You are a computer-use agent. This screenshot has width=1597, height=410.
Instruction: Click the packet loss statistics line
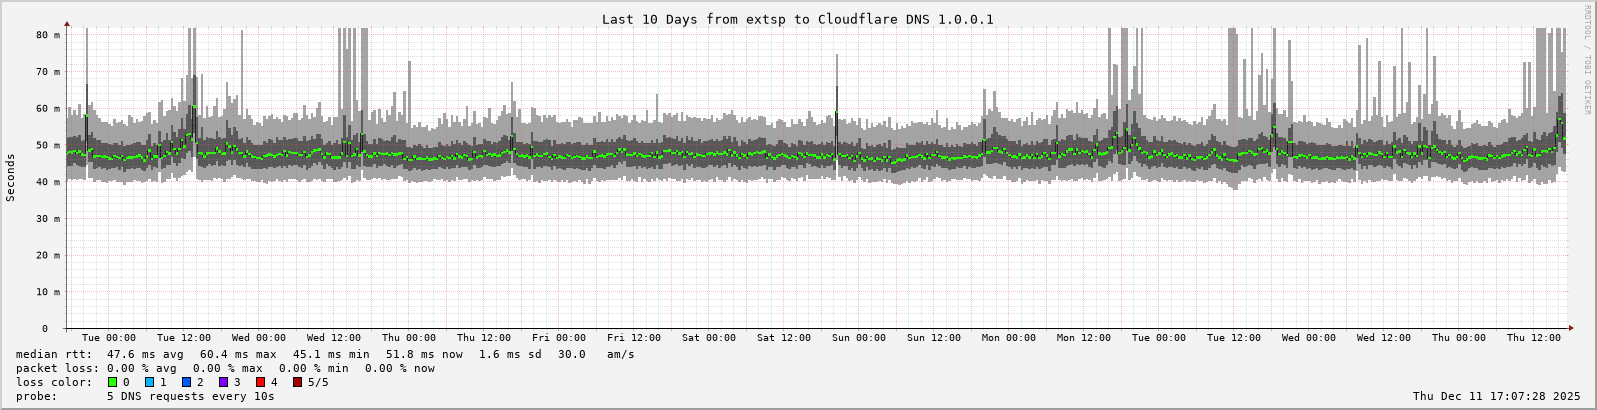[x=225, y=368]
